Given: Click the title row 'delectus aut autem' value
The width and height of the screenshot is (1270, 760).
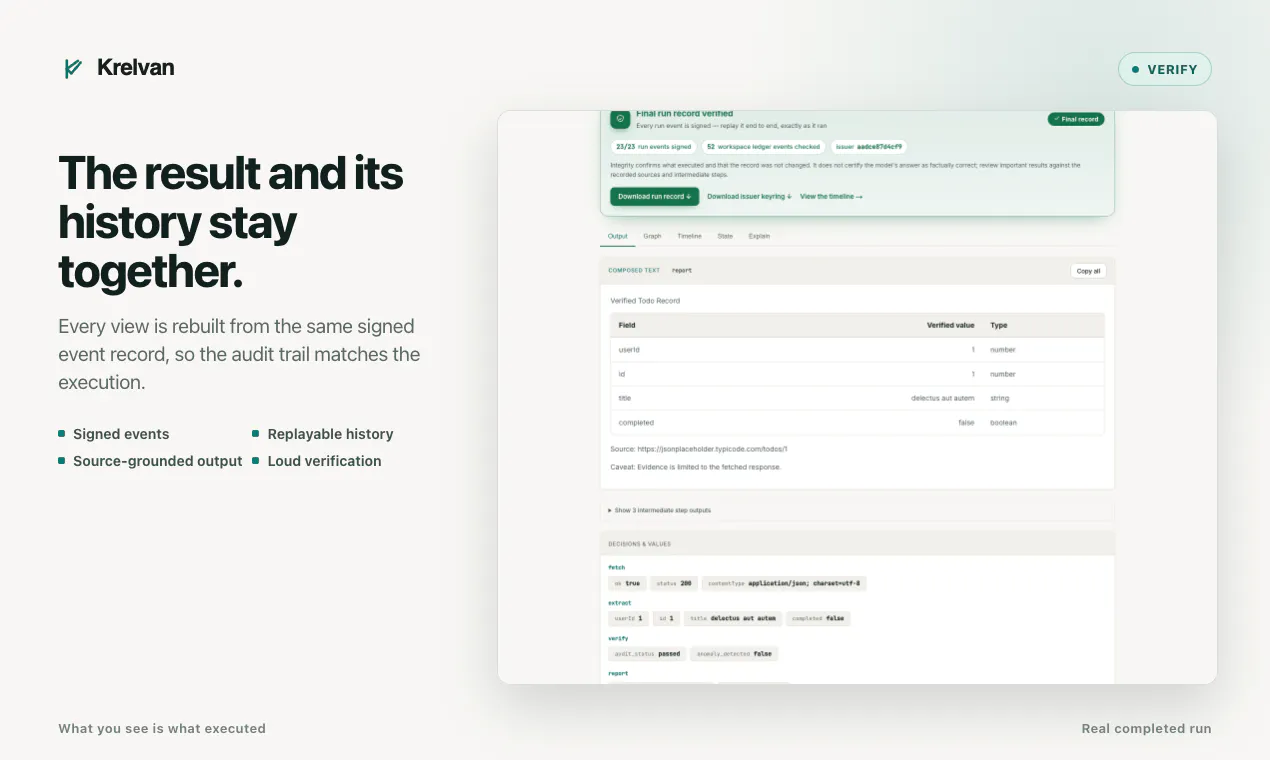Looking at the screenshot, I should click(942, 398).
